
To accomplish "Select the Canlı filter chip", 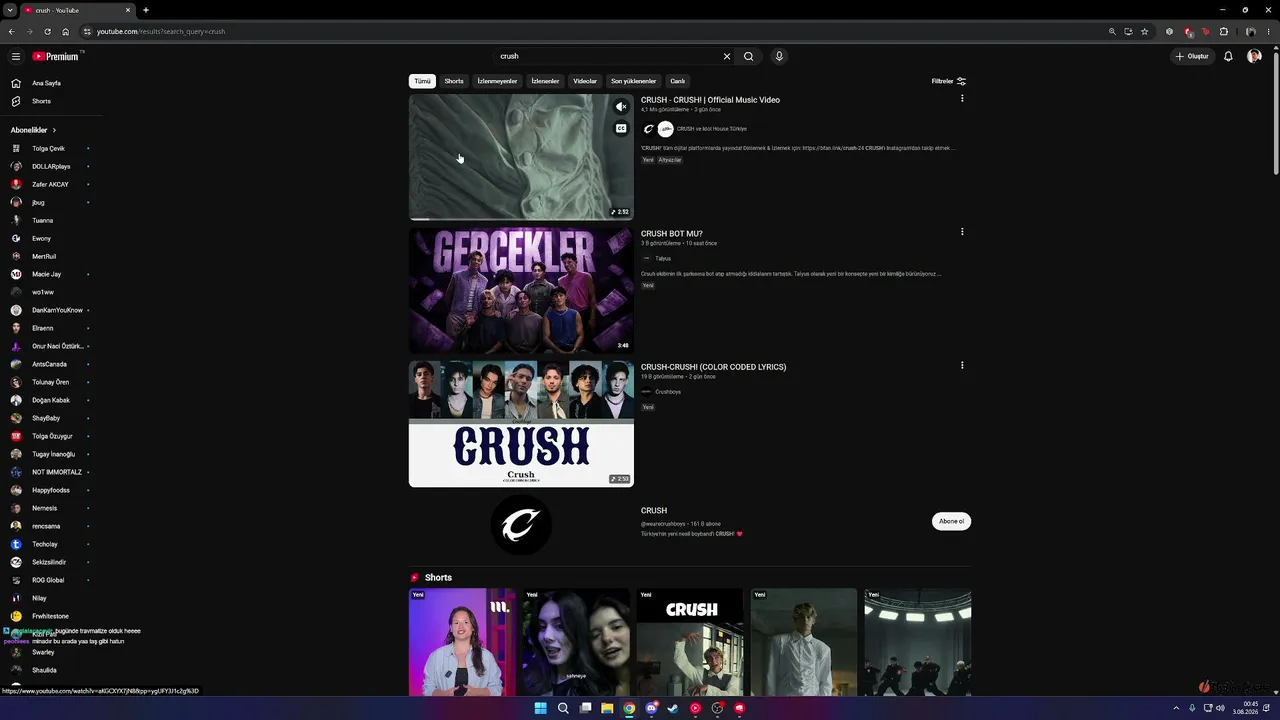I will coord(678,81).
